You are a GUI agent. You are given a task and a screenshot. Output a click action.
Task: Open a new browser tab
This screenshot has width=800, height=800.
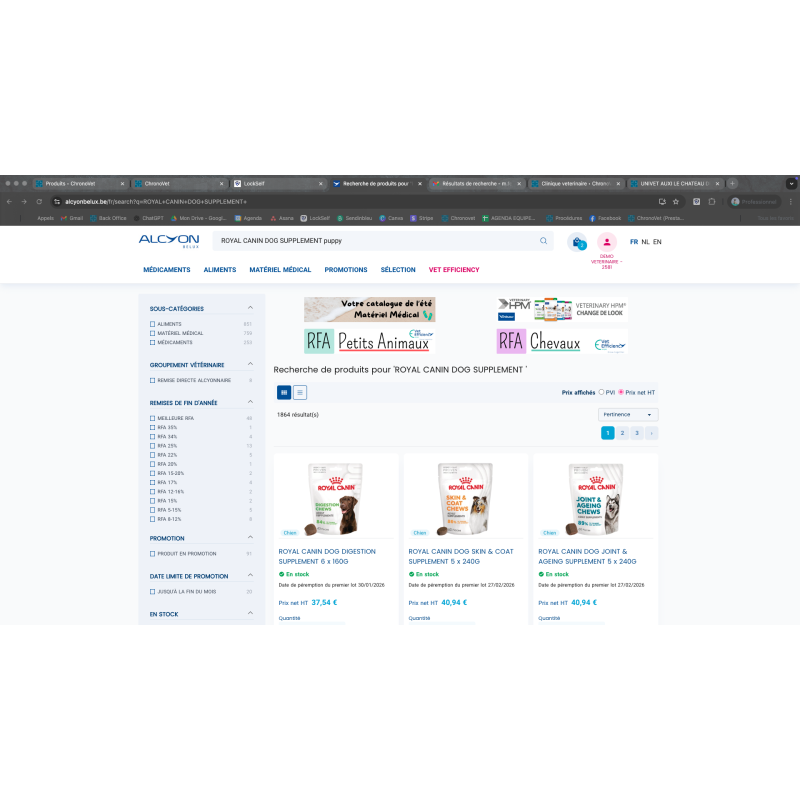[x=732, y=184]
